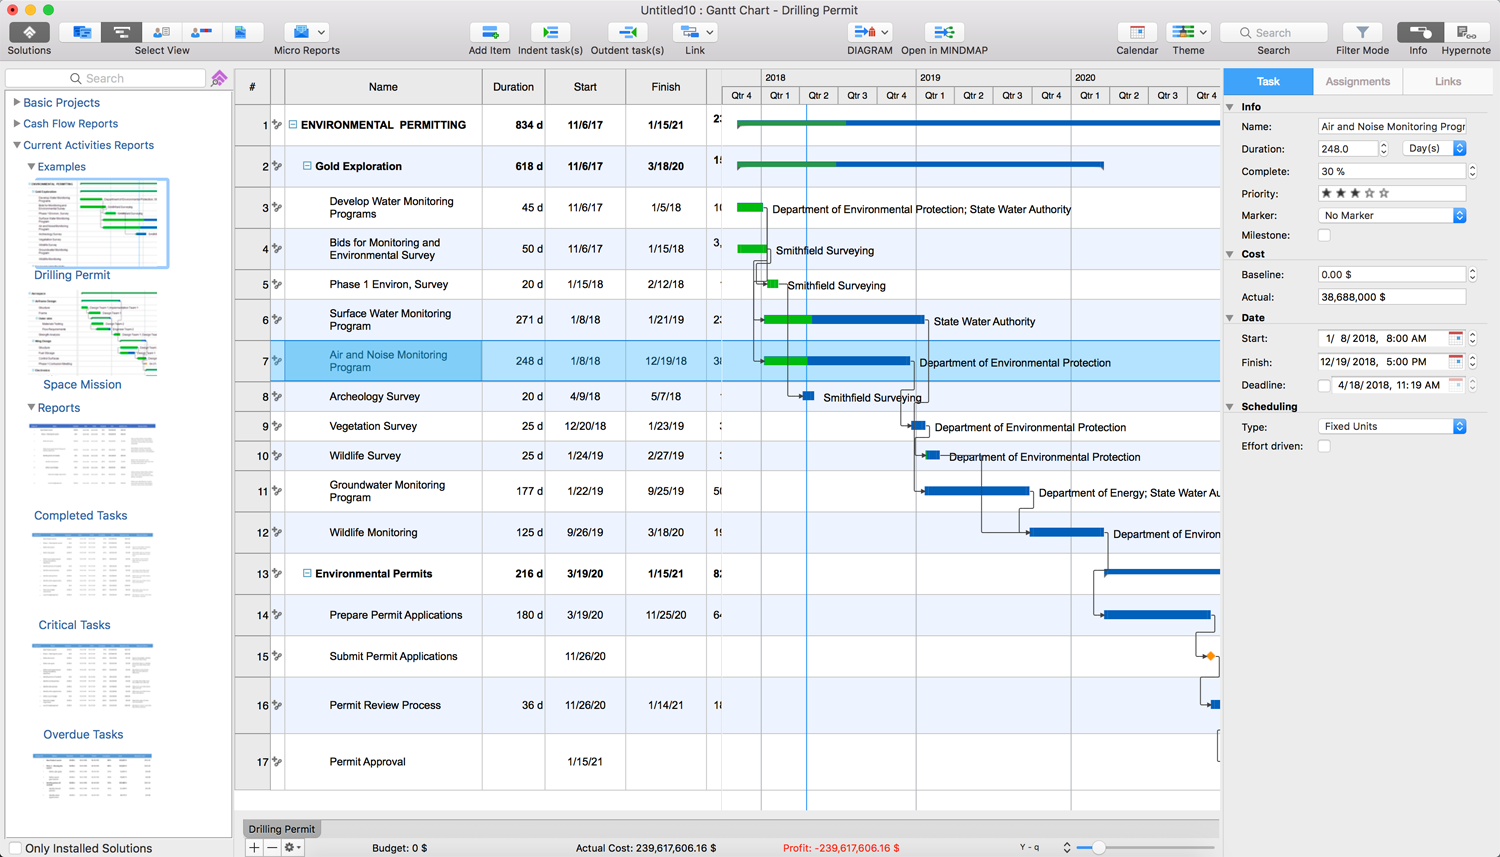This screenshot has width=1500, height=857.
Task: Check Only Installed Solutions box
Action: click(x=15, y=848)
